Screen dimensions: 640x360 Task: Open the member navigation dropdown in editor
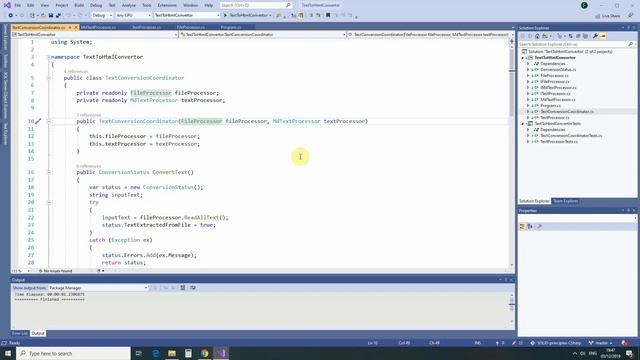click(x=430, y=35)
